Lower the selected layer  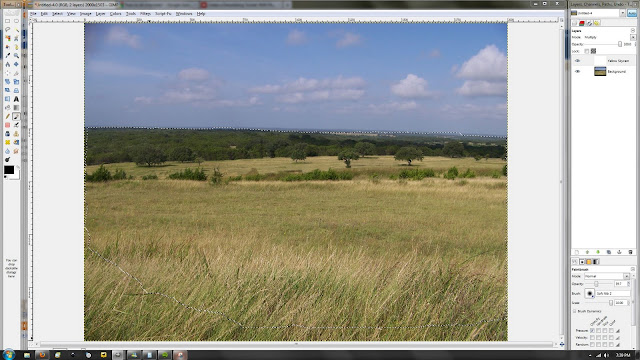[x=598, y=252]
